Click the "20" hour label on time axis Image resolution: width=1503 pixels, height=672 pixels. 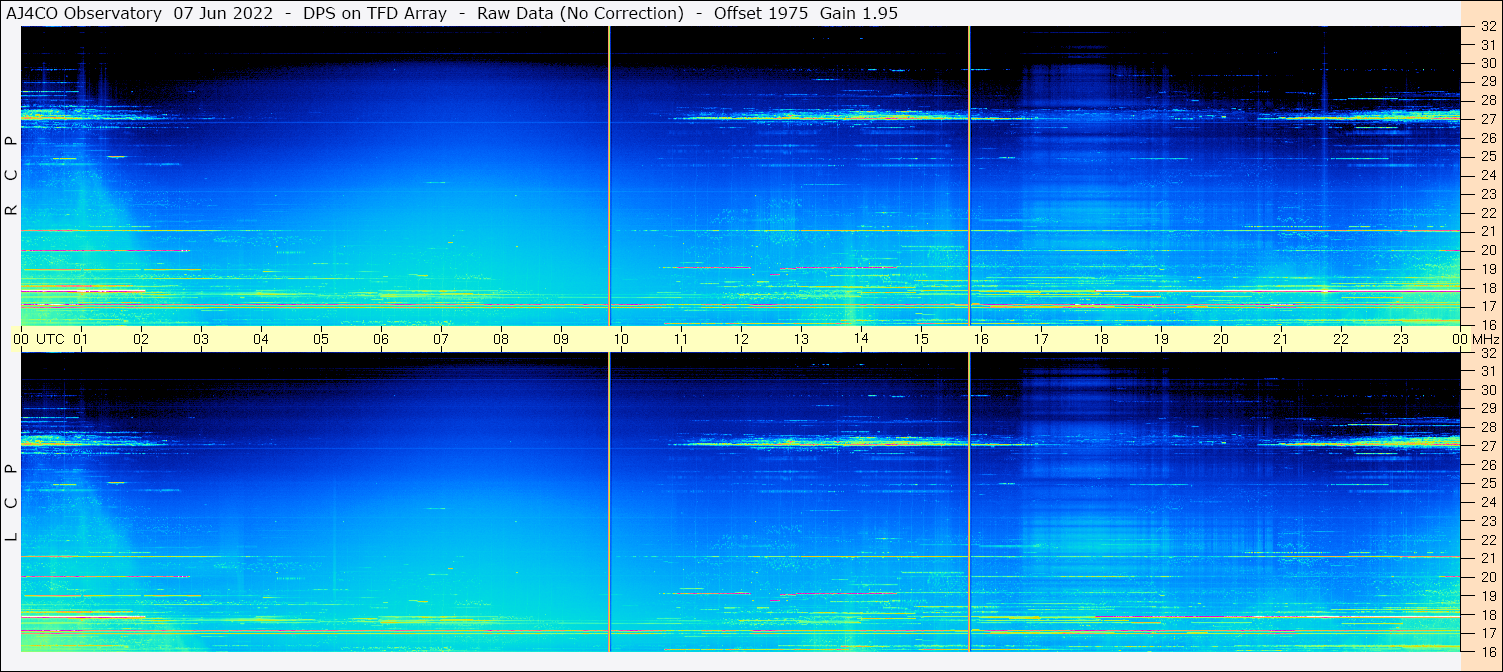click(1221, 339)
